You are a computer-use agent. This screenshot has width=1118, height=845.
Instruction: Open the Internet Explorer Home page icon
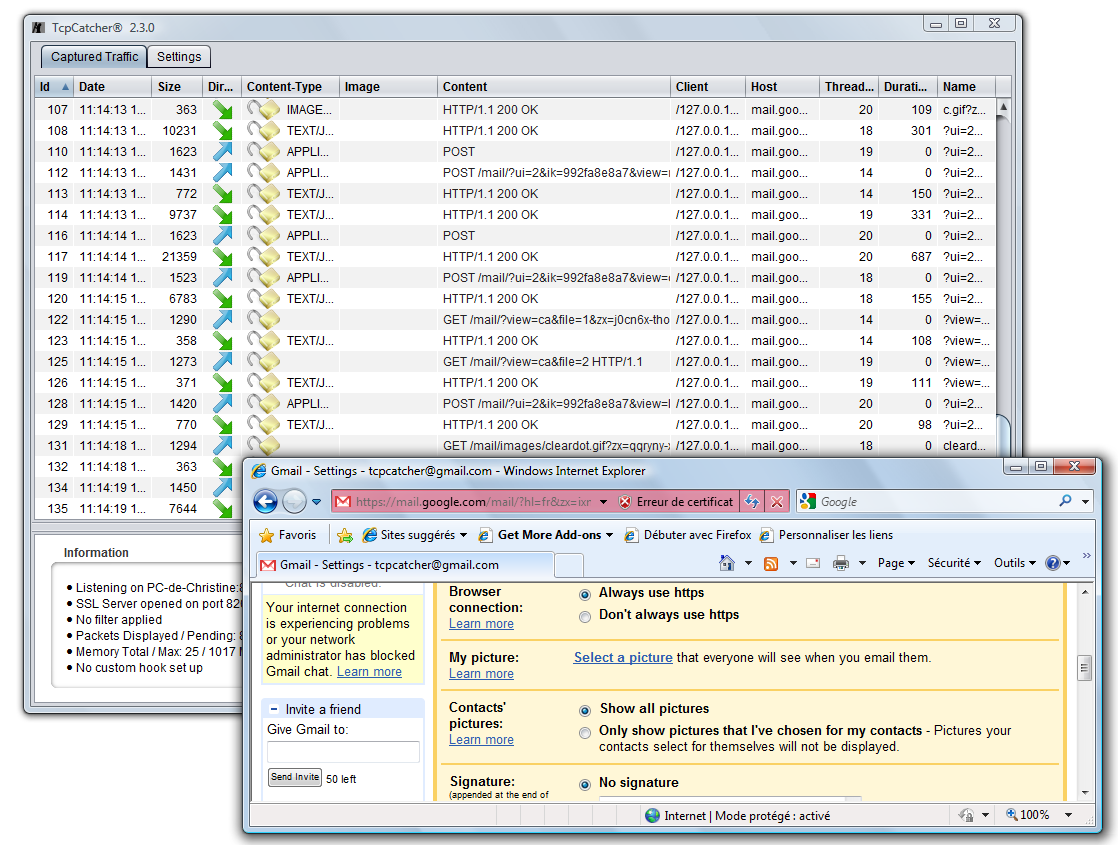coord(727,563)
